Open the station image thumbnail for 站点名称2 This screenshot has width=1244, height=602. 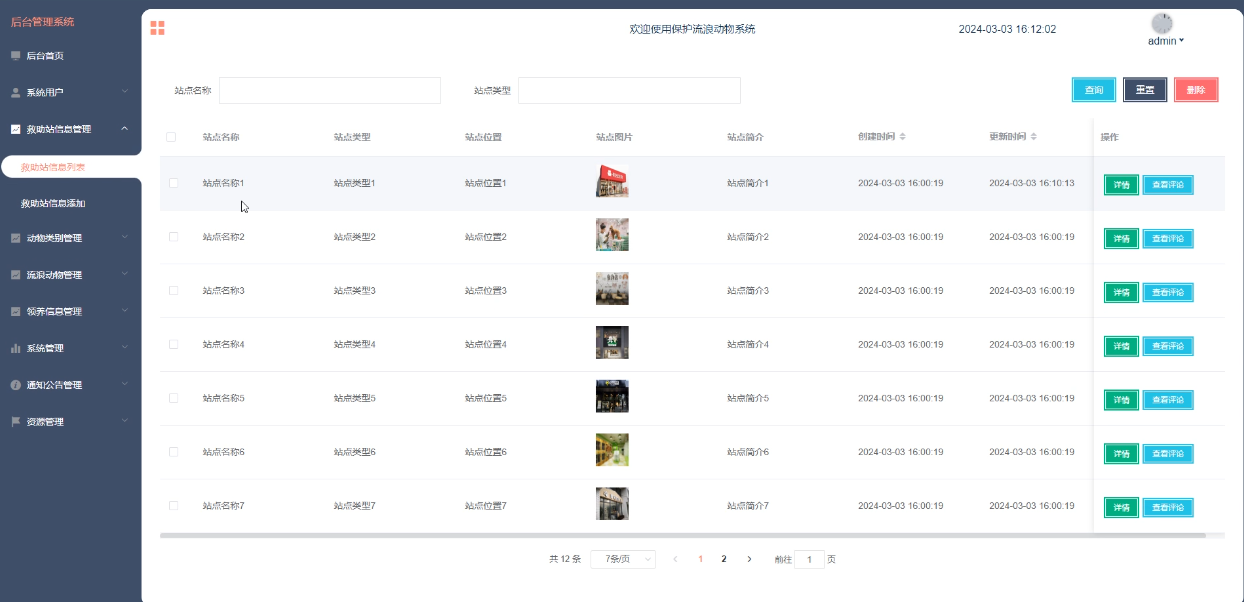click(612, 235)
